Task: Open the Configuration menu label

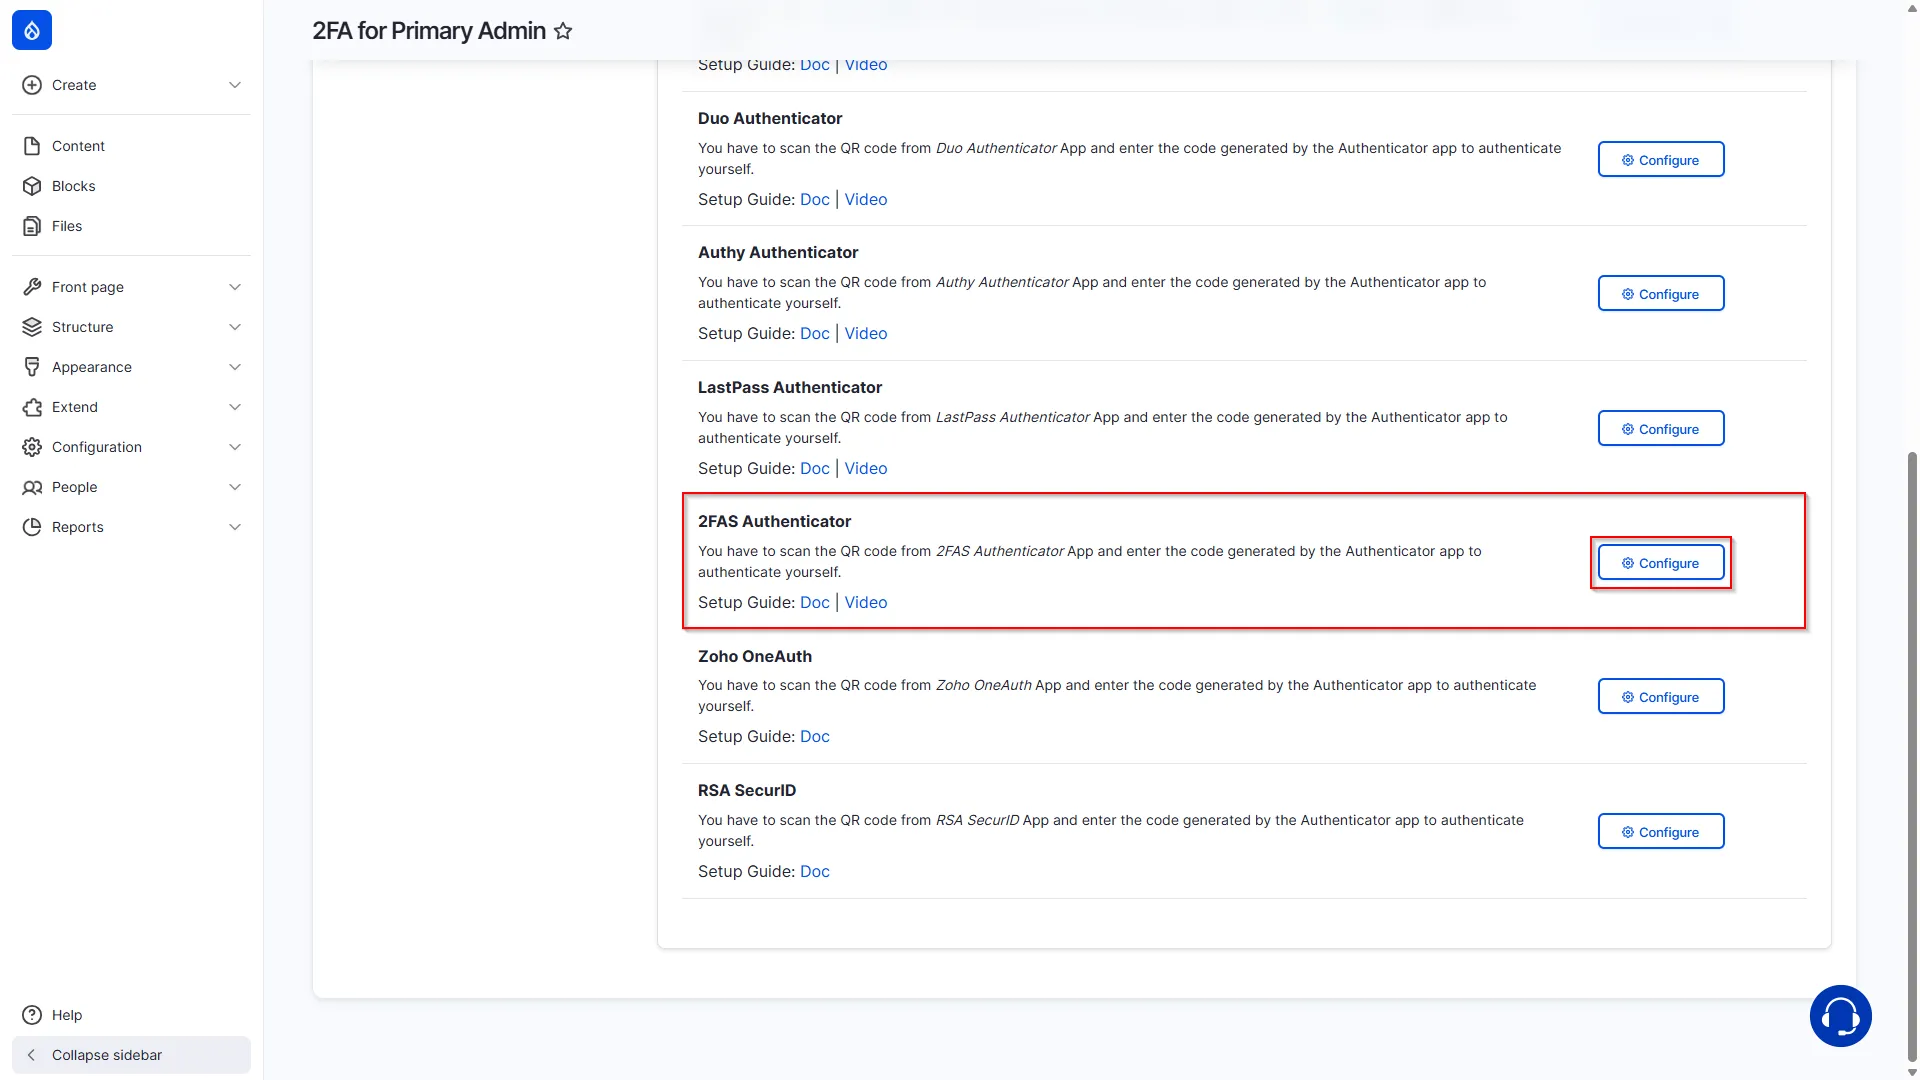Action: pos(97,447)
